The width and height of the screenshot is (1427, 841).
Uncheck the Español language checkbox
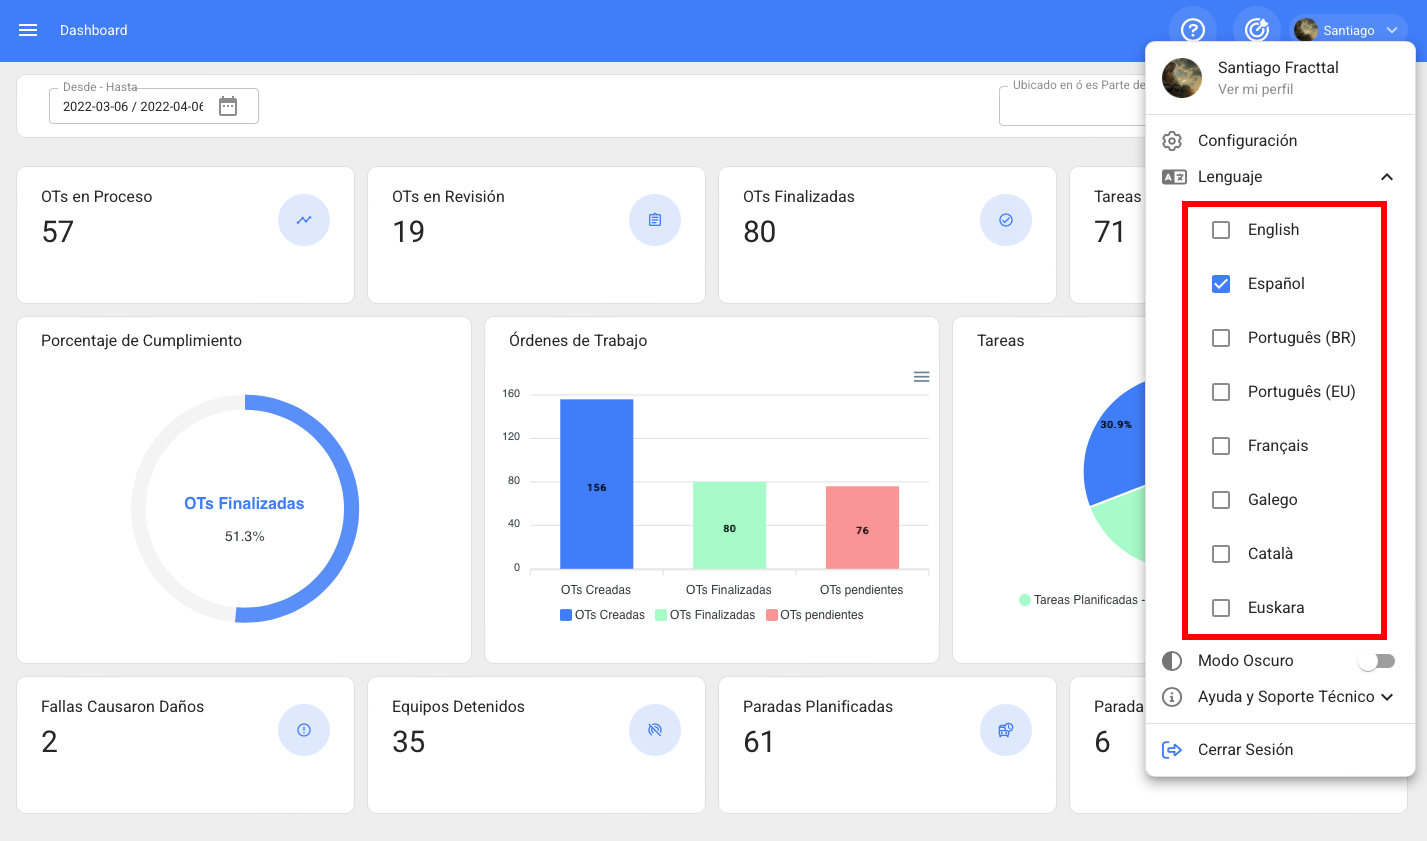coord(1221,284)
